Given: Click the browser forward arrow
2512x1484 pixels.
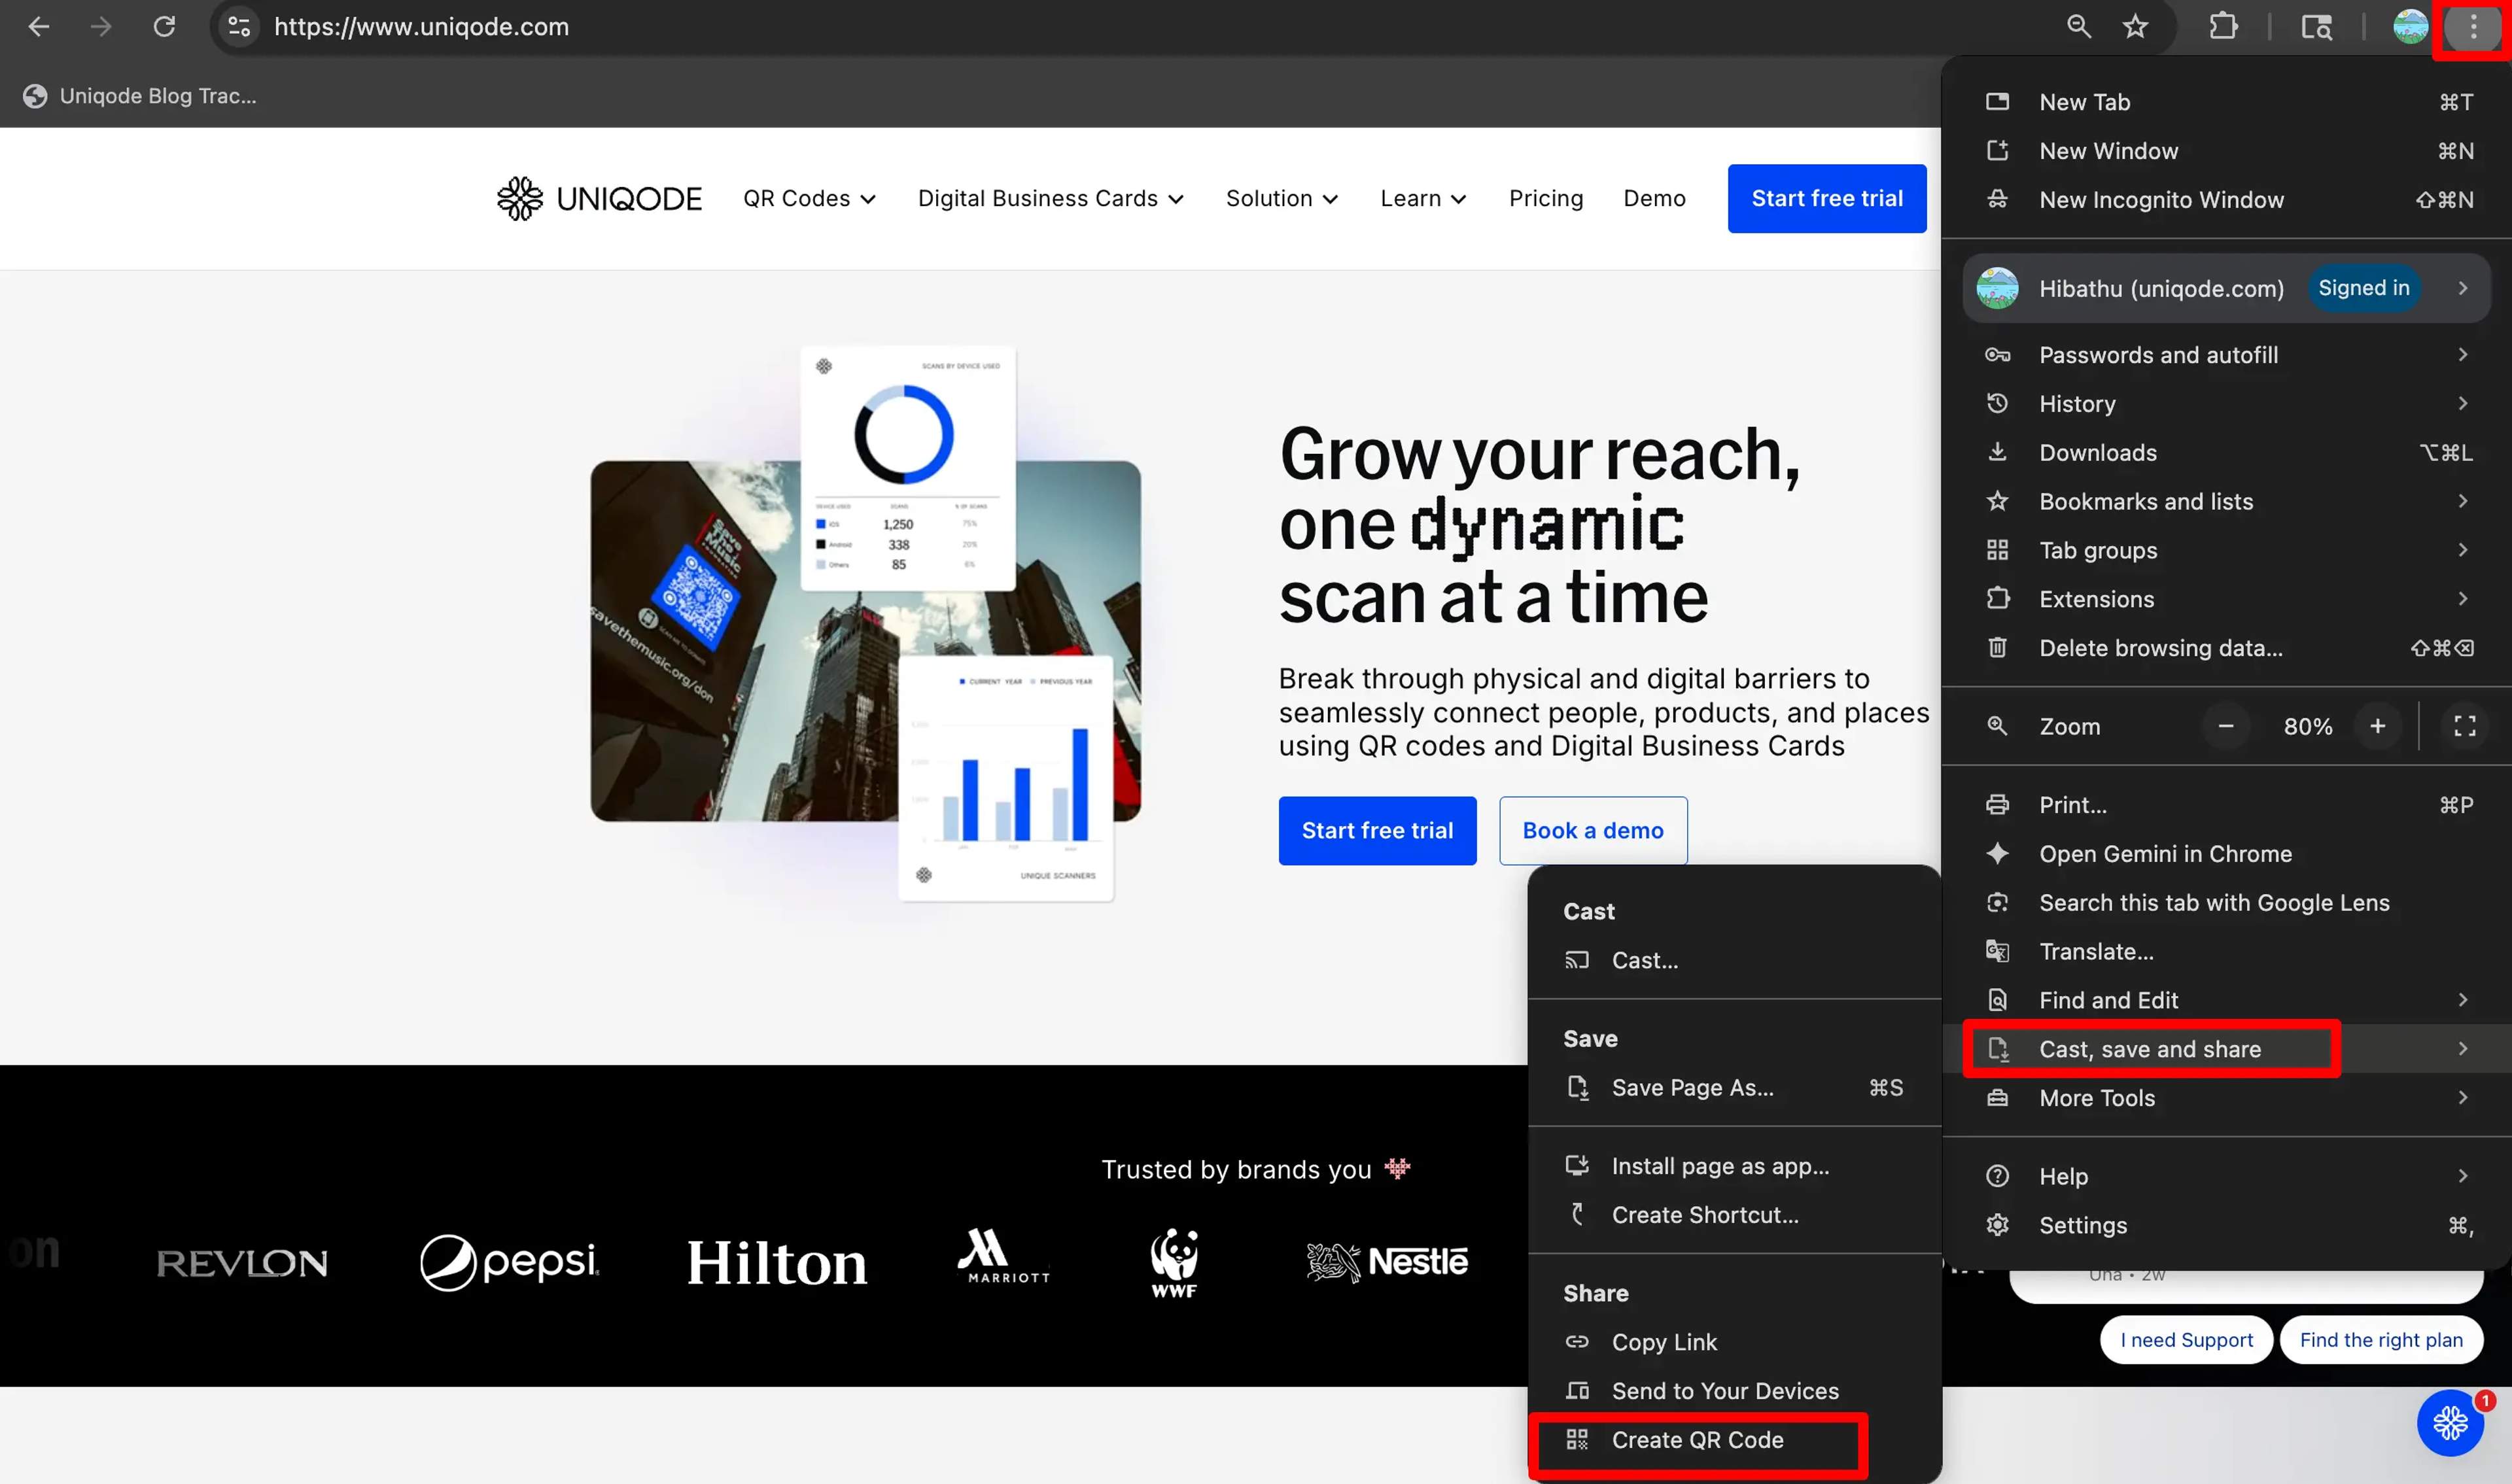Looking at the screenshot, I should click(x=101, y=27).
